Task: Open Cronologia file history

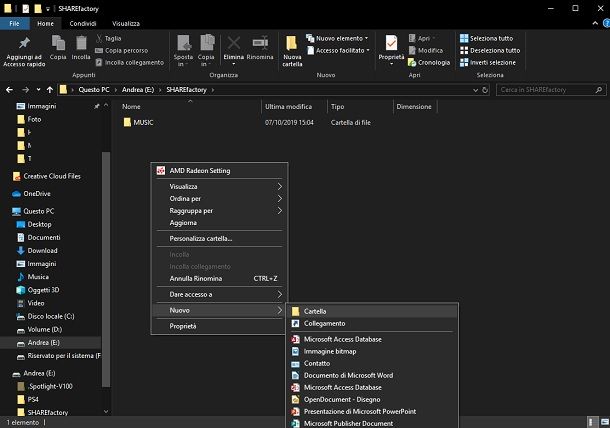Action: [x=429, y=62]
